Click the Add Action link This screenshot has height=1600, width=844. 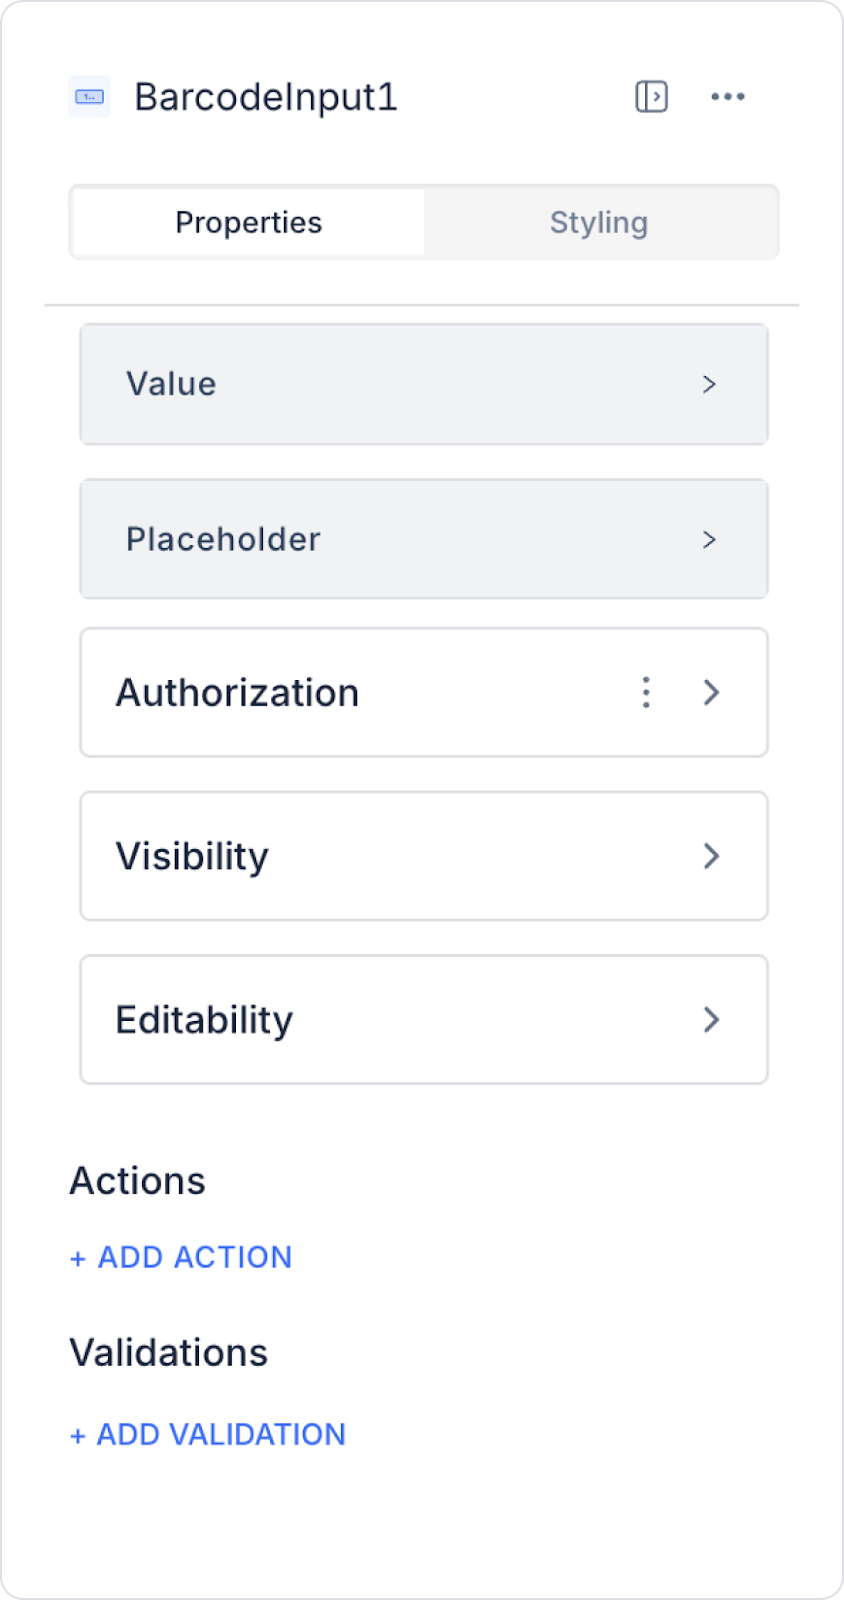[181, 1257]
